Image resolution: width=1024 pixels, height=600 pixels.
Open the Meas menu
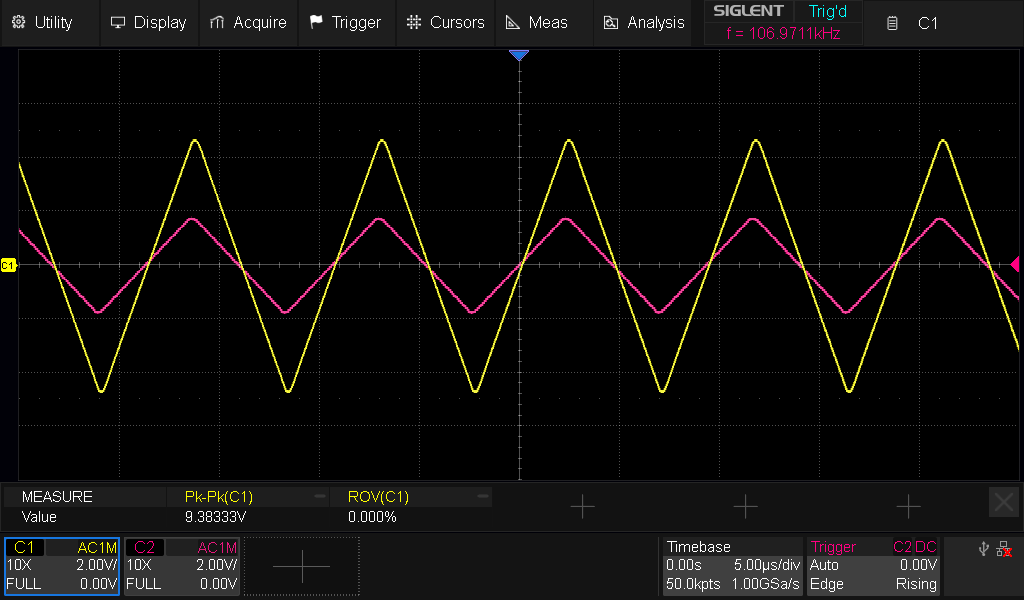click(x=544, y=22)
